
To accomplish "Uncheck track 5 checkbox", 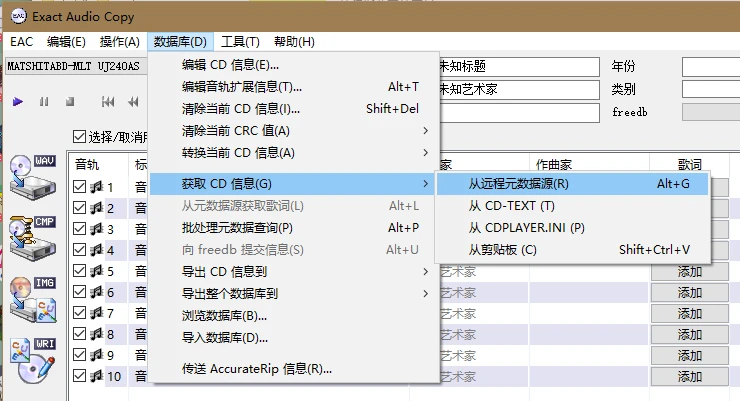I will click(79, 271).
